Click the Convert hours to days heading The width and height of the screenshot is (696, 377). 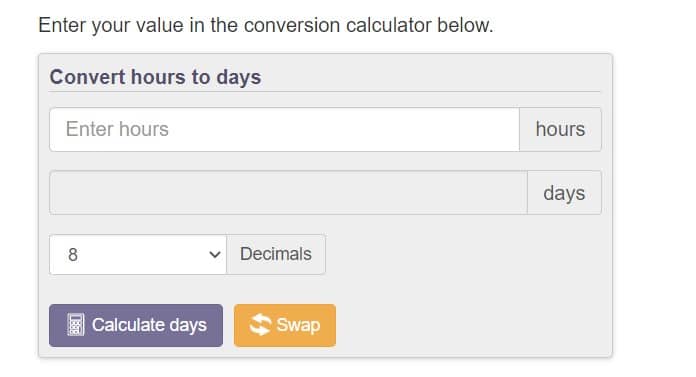[155, 77]
